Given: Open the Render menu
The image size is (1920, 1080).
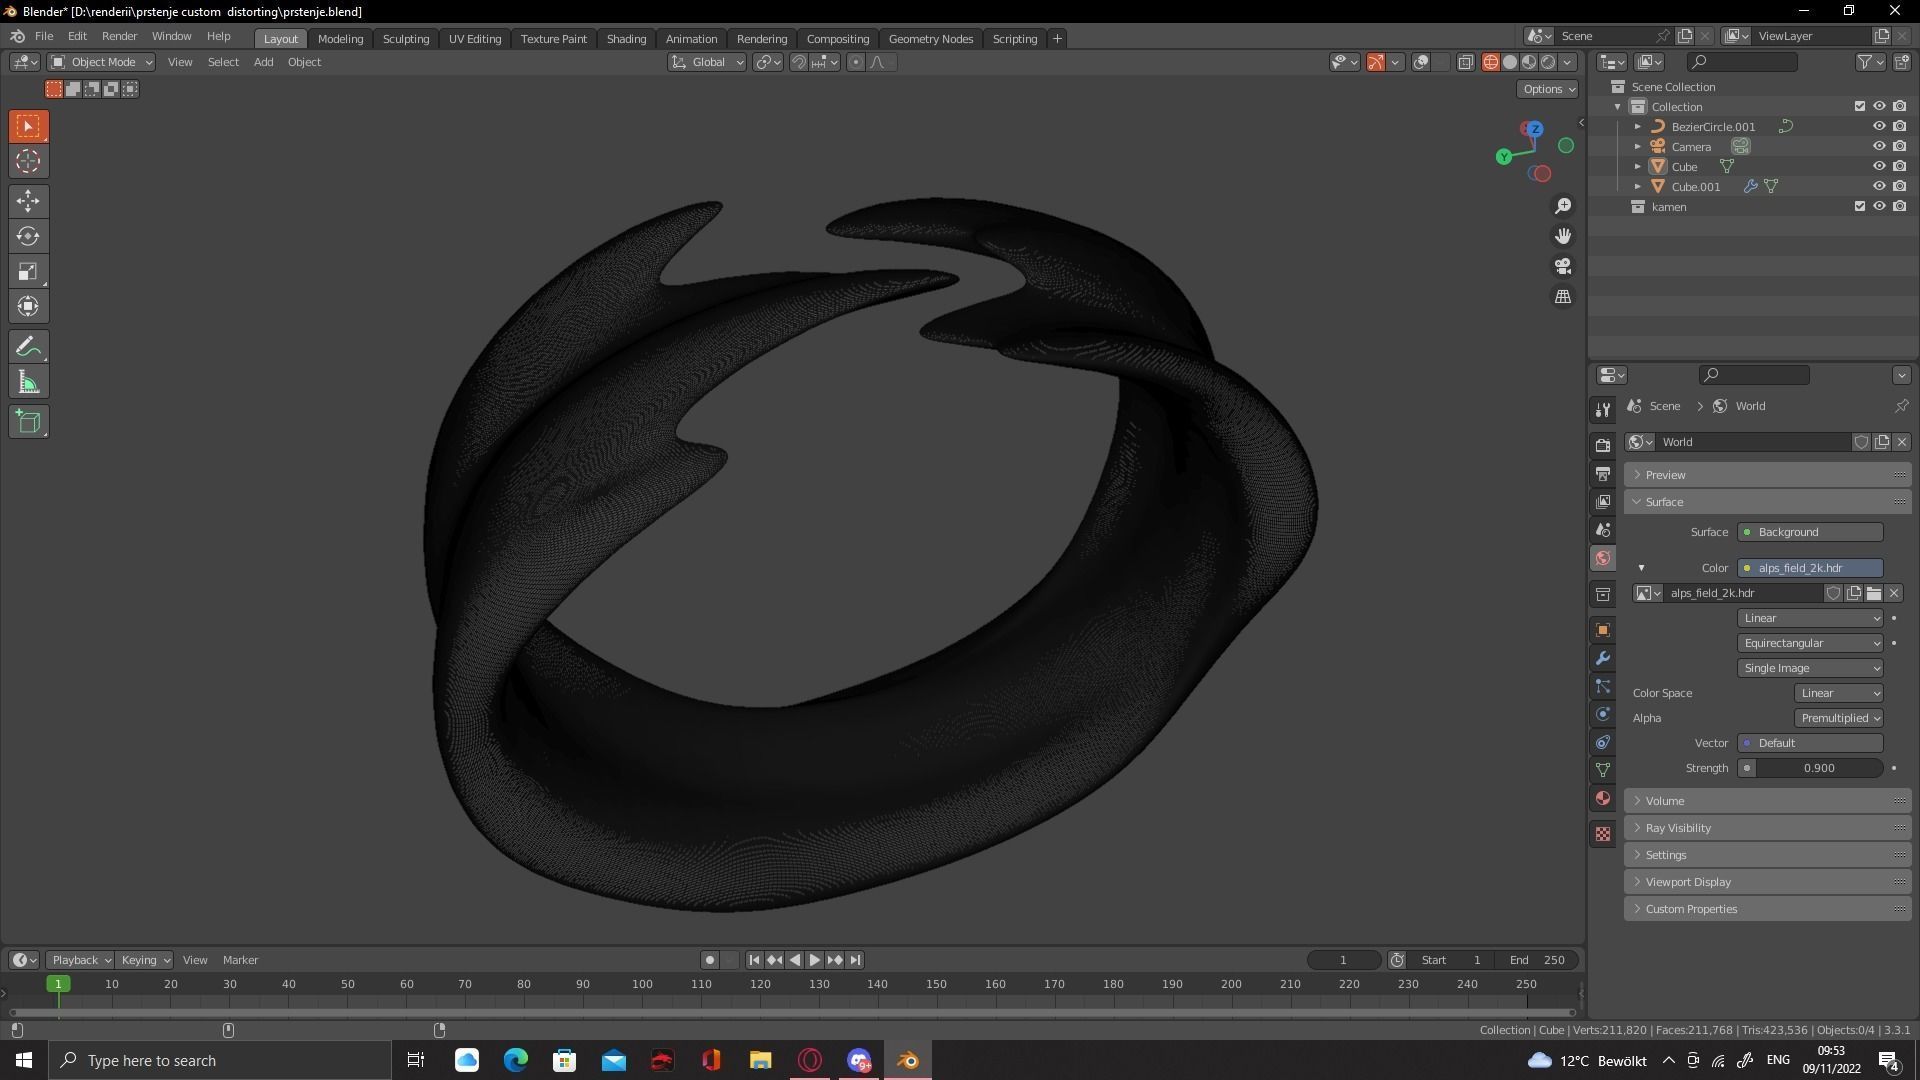Looking at the screenshot, I should pyautogui.click(x=119, y=36).
